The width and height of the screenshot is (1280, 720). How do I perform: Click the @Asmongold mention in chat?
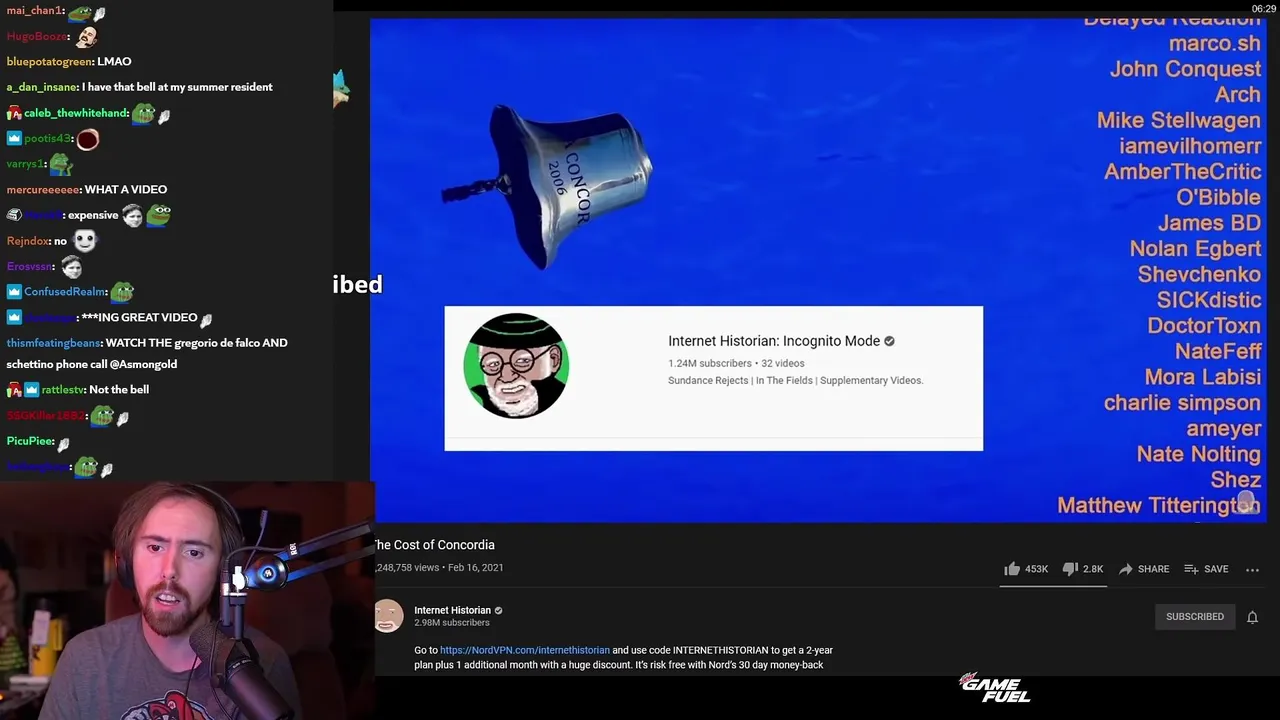143,365
